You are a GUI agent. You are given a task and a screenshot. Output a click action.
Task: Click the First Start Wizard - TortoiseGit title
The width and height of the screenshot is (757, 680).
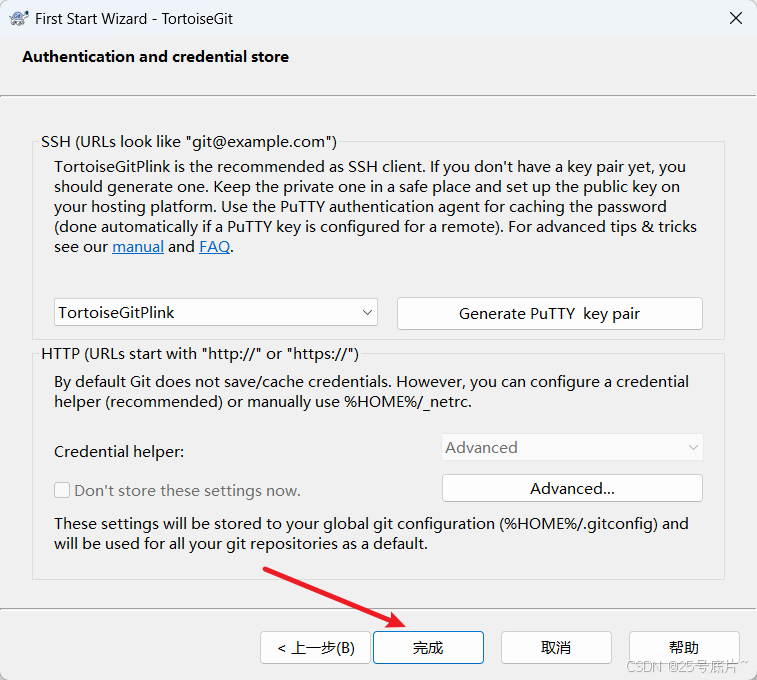coord(134,19)
